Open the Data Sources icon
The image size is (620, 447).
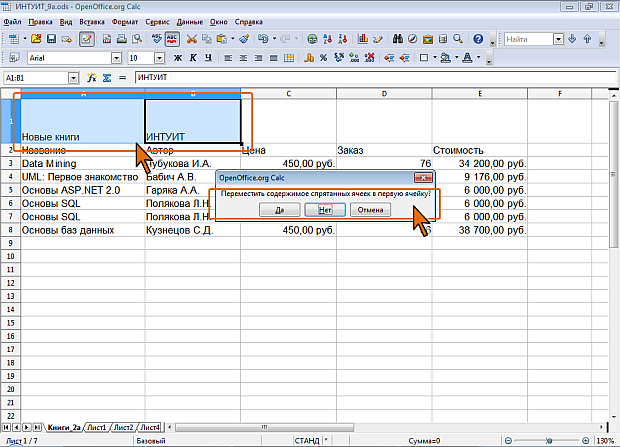(x=443, y=39)
